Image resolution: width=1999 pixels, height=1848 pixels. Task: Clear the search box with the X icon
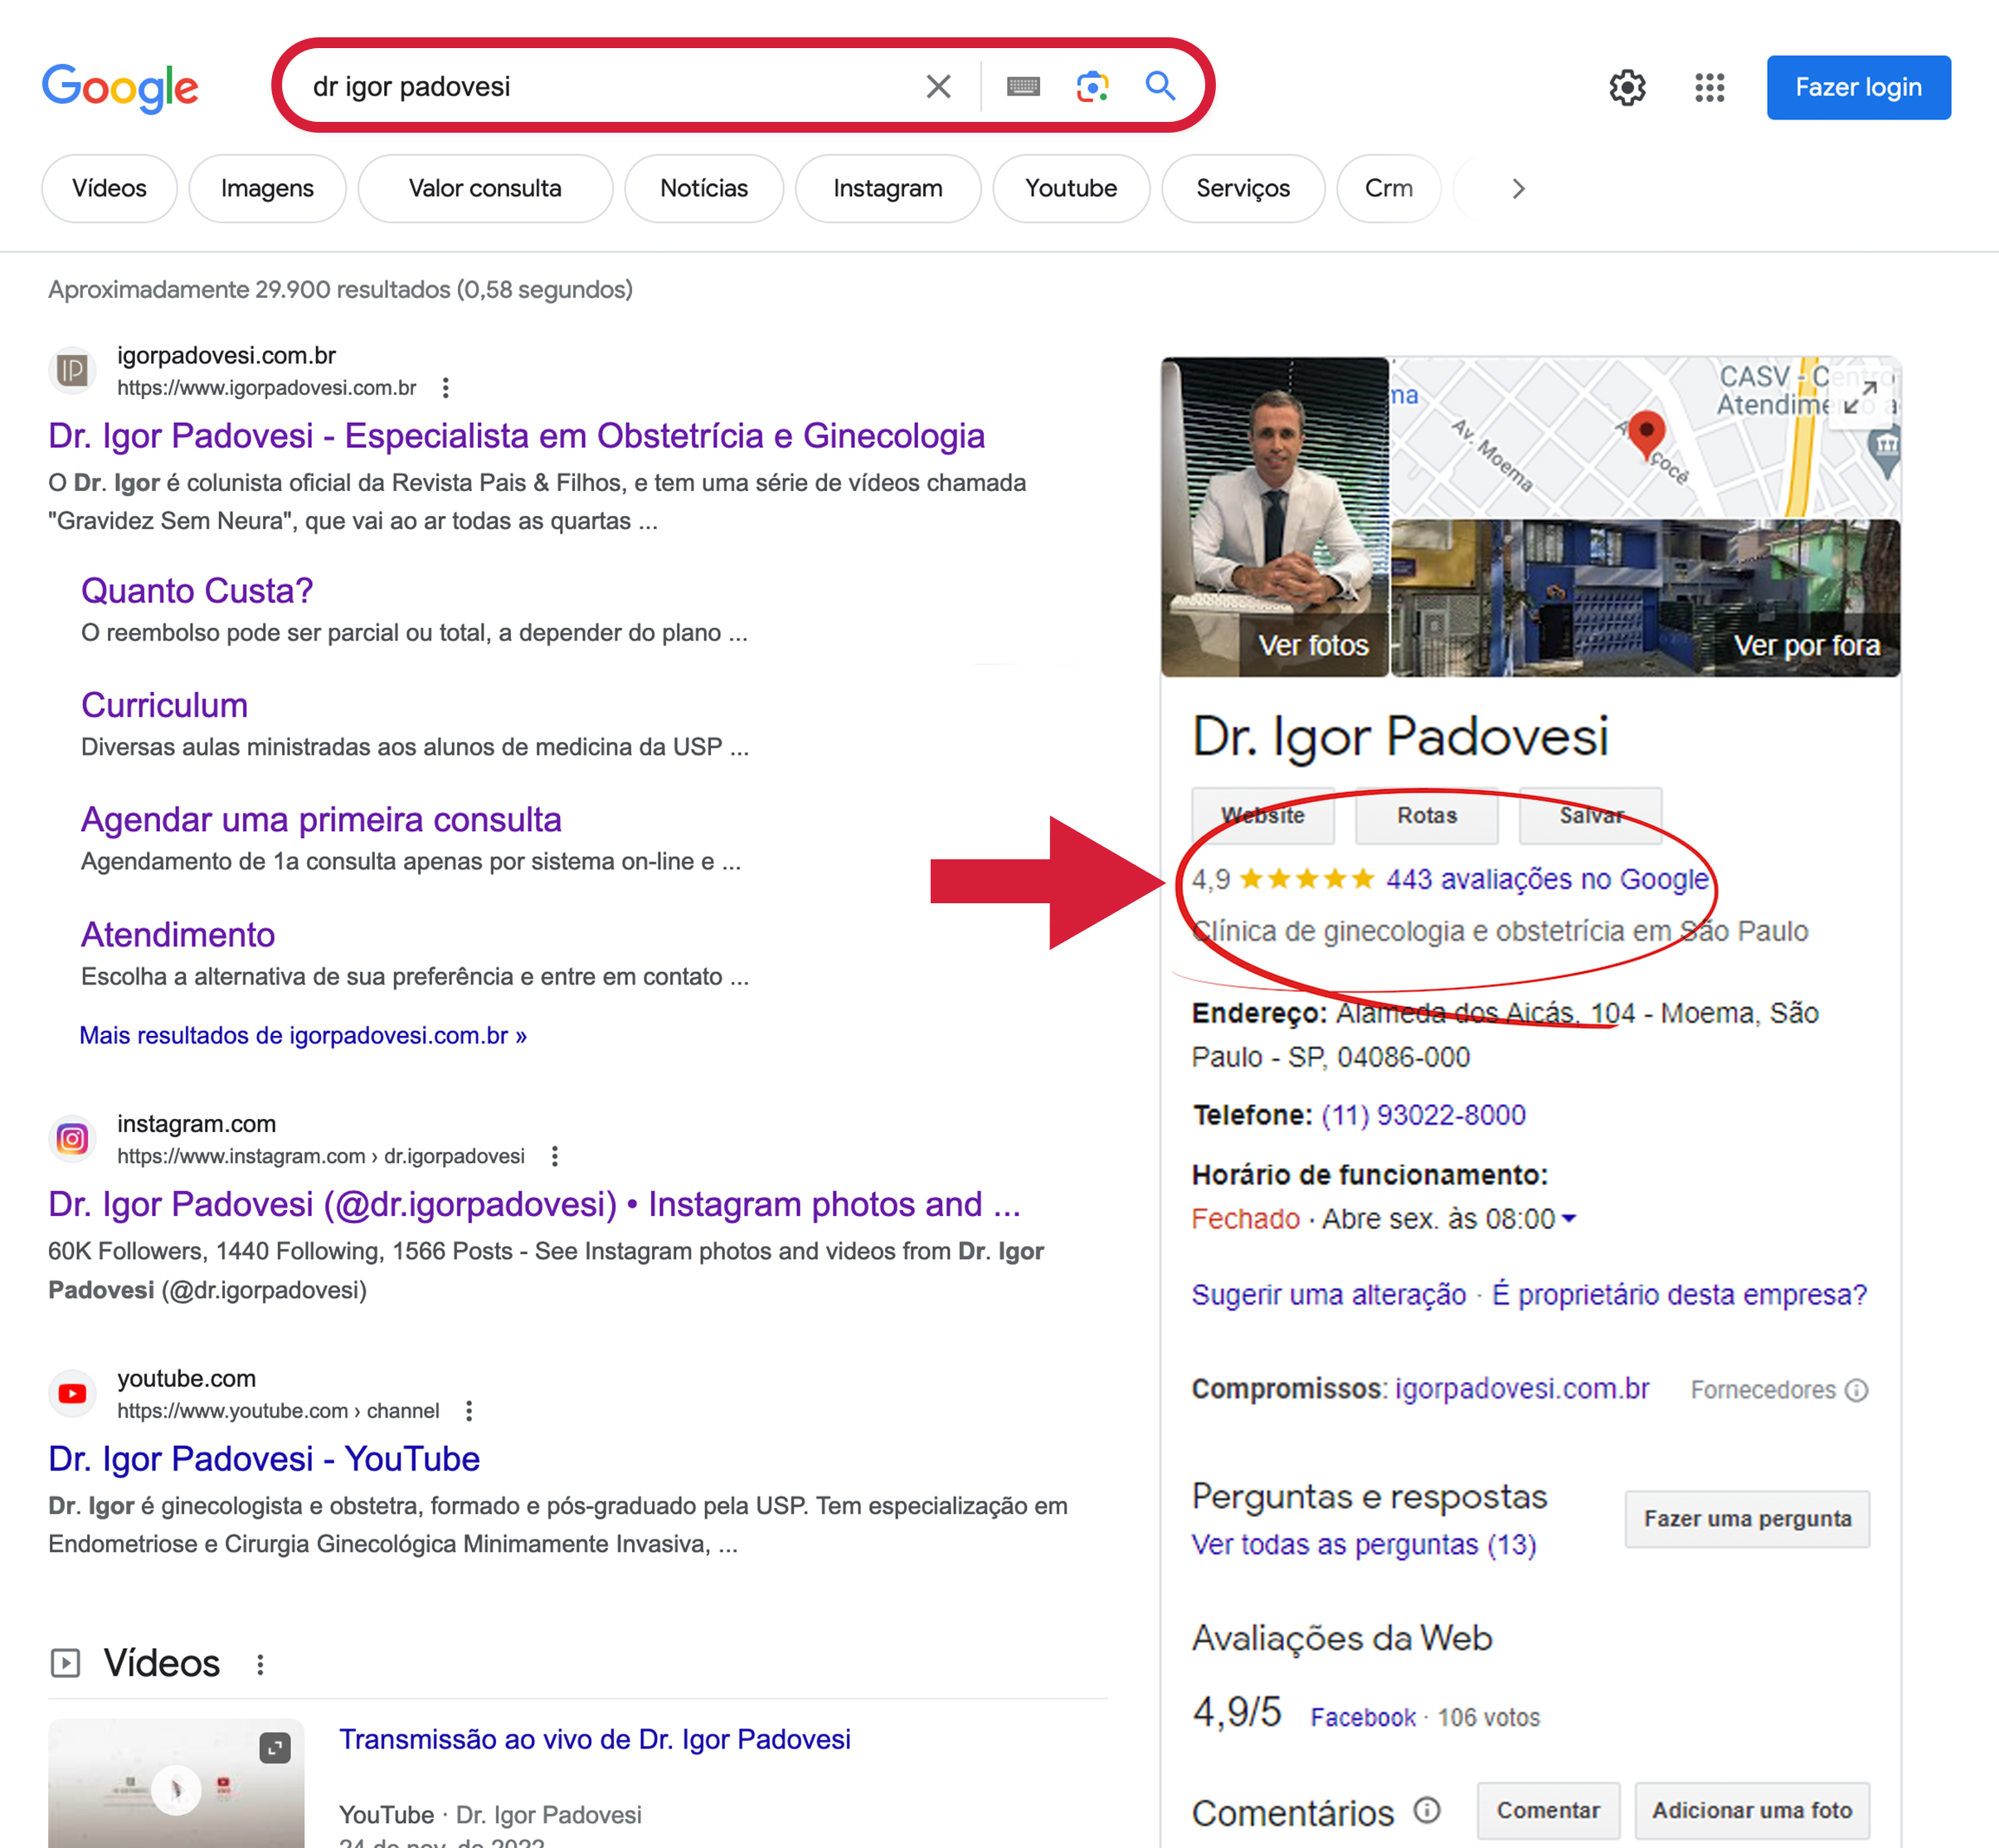(938, 86)
